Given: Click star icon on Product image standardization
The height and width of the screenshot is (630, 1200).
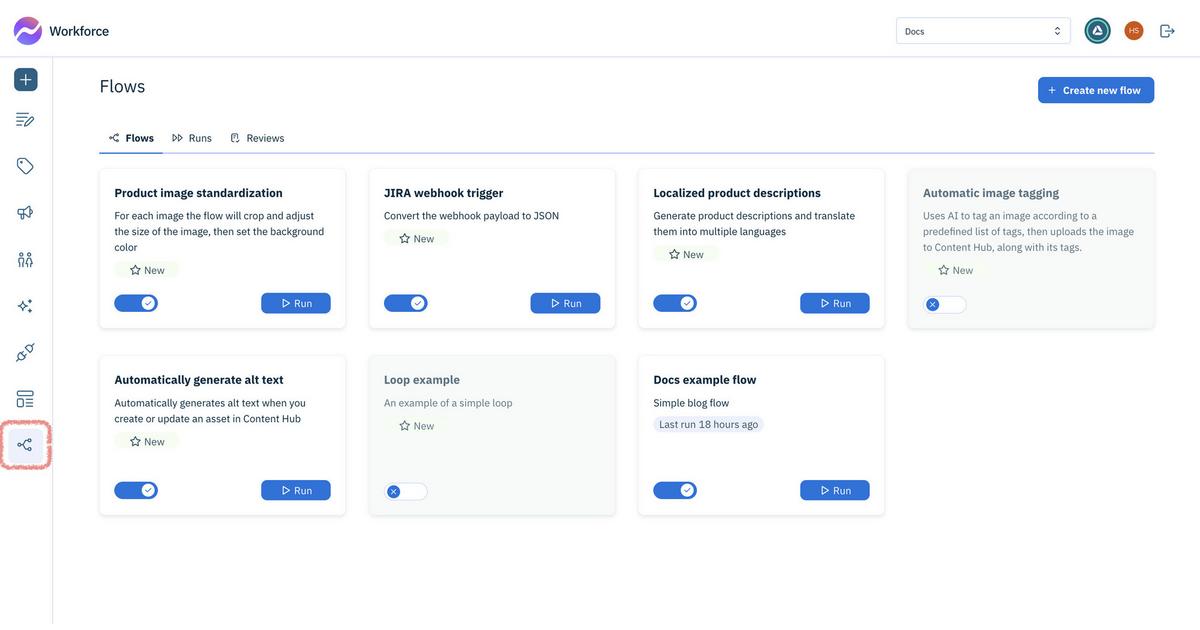Looking at the screenshot, I should point(135,270).
